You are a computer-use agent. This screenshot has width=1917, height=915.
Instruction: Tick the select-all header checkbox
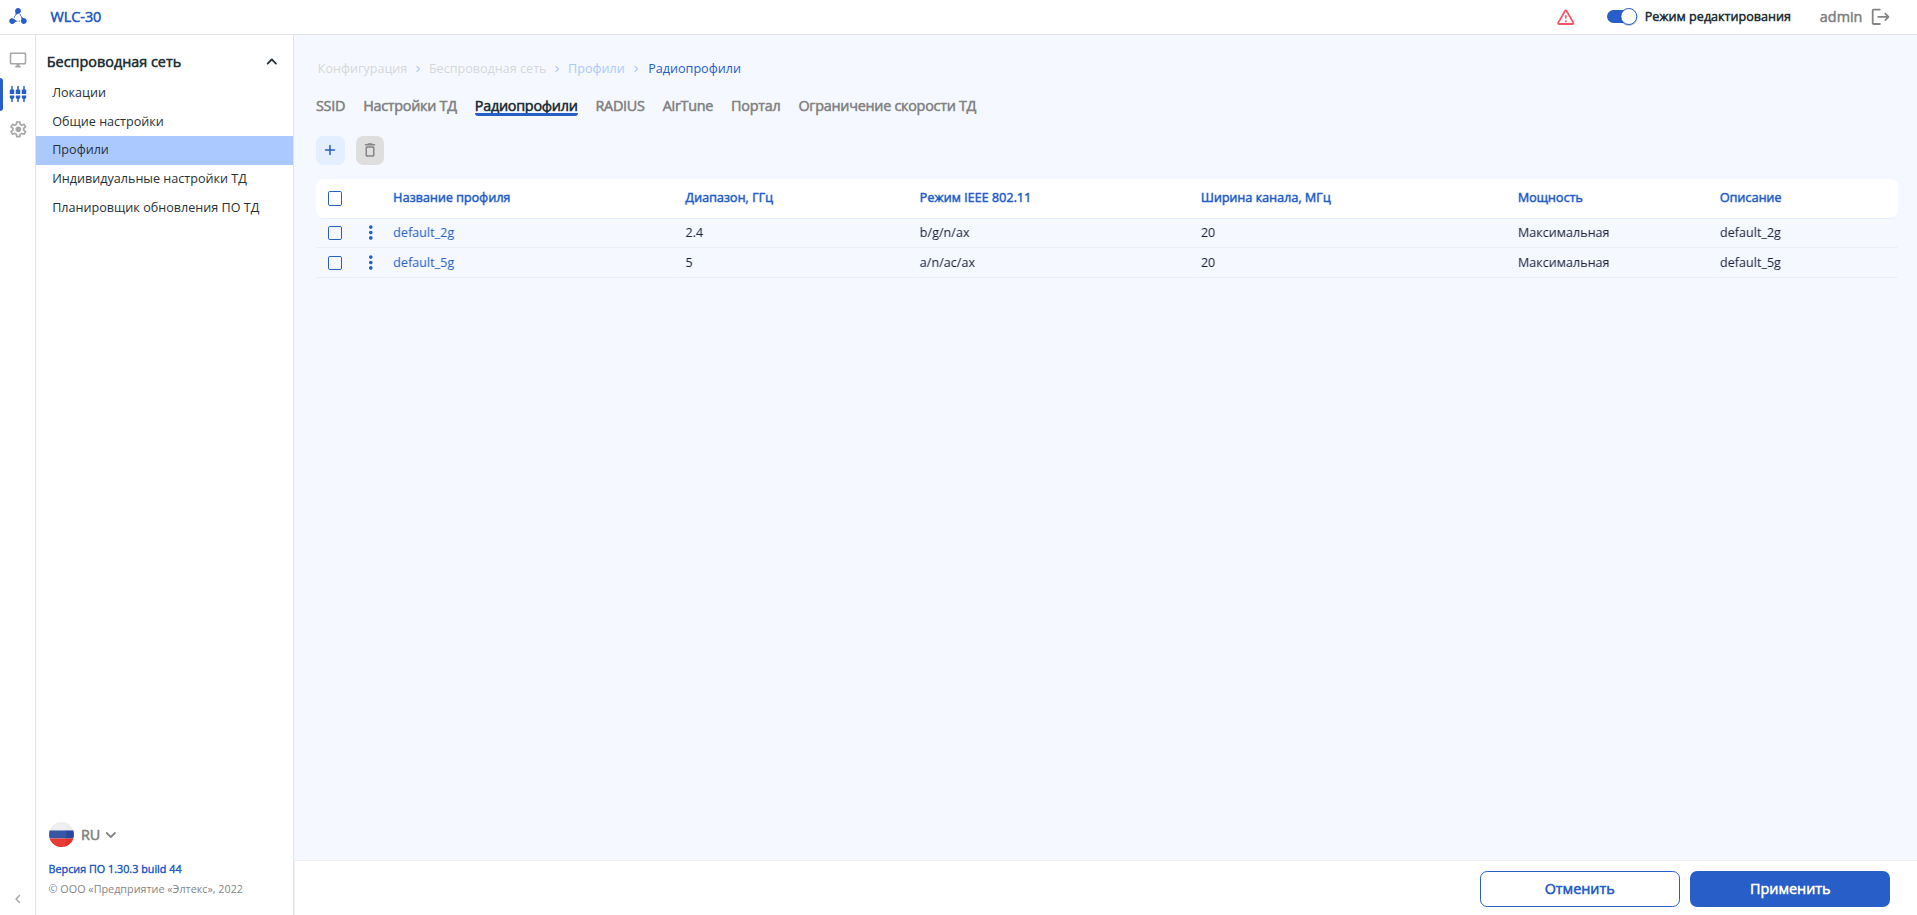click(x=335, y=198)
